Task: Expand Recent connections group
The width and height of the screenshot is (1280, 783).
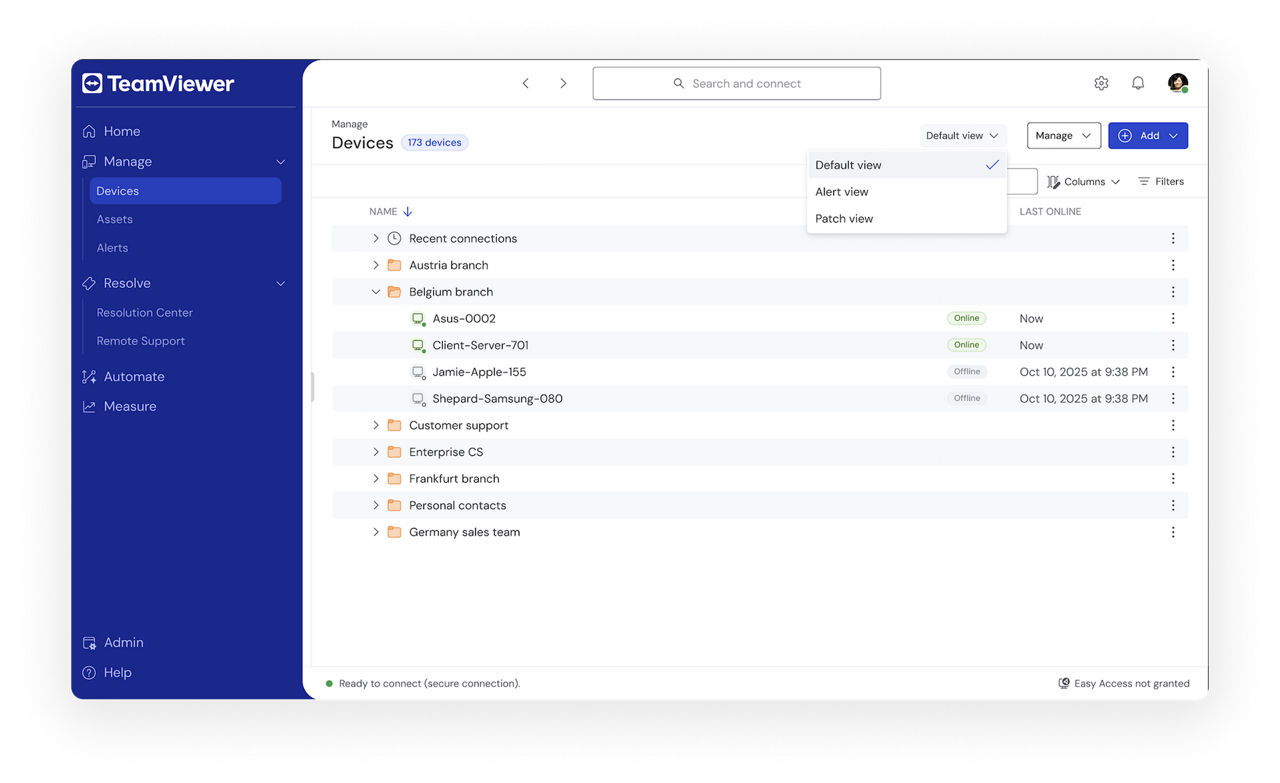Action: tap(376, 239)
